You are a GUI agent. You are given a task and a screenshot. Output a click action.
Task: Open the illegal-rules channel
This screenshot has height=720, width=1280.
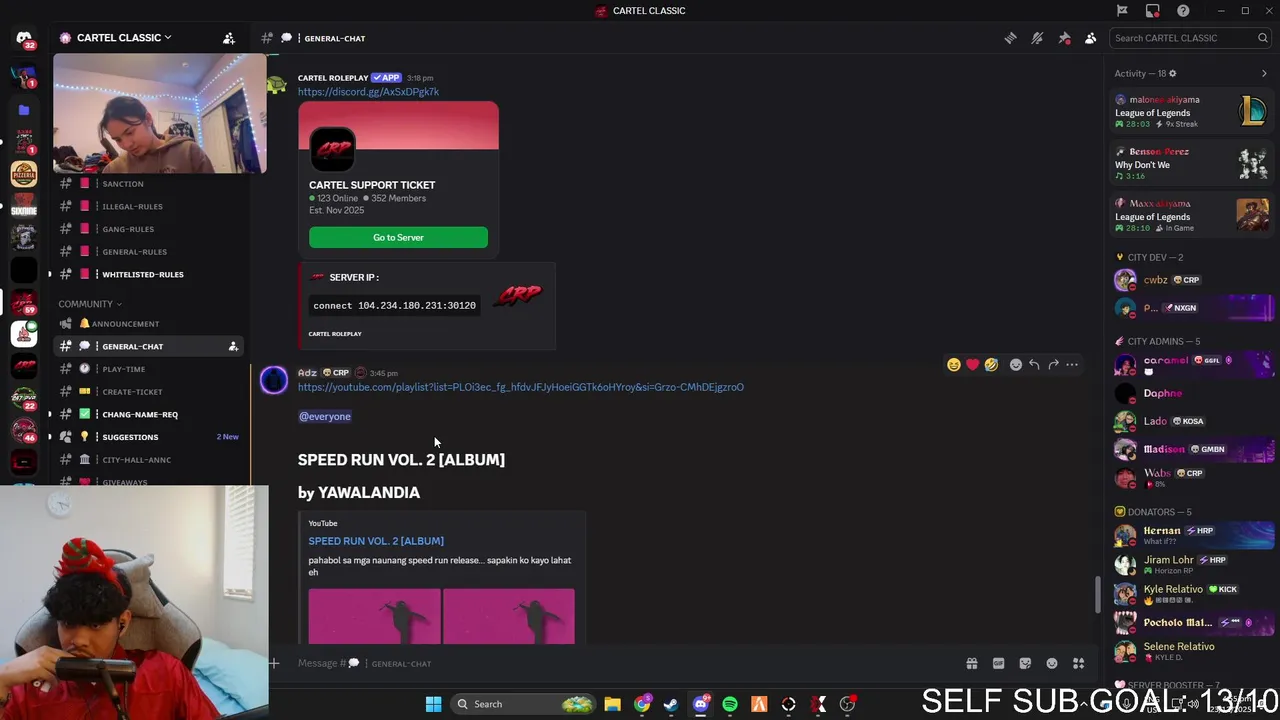tap(132, 206)
